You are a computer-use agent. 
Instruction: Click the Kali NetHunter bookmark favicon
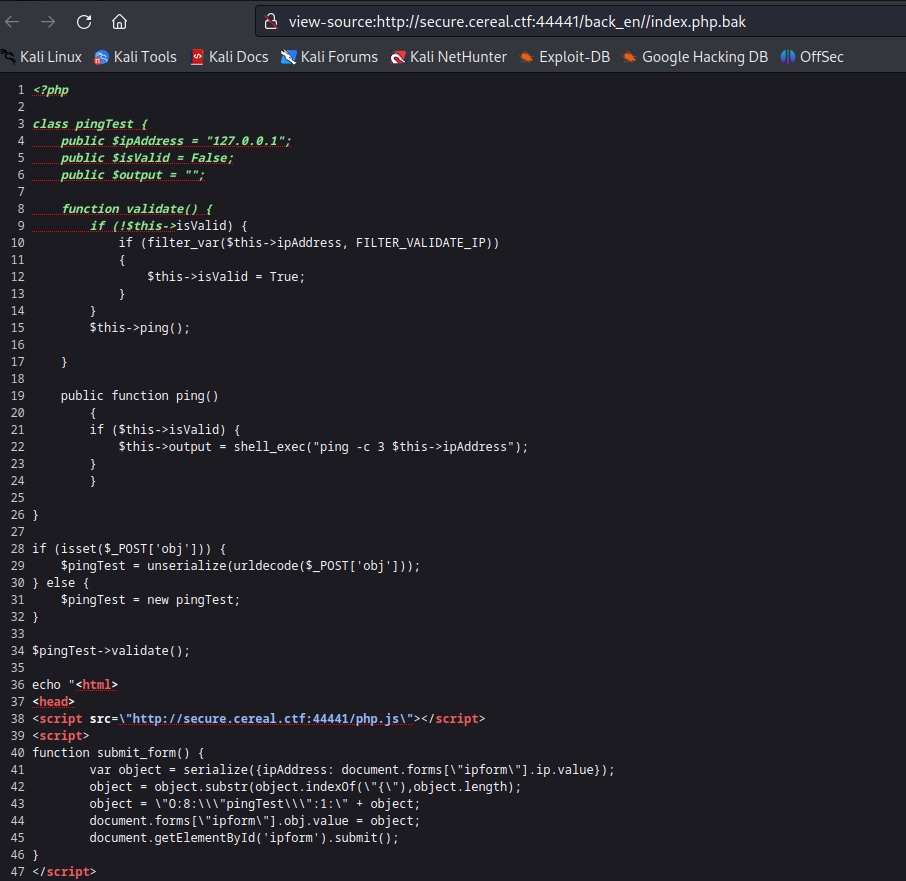click(398, 57)
